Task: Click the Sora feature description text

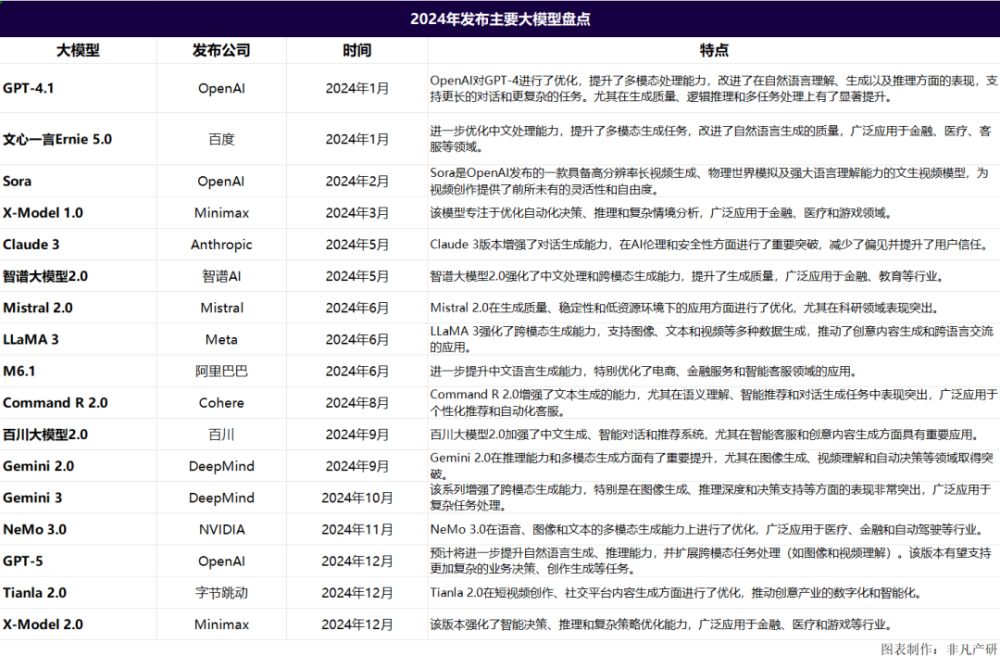Action: pyautogui.click(x=709, y=181)
